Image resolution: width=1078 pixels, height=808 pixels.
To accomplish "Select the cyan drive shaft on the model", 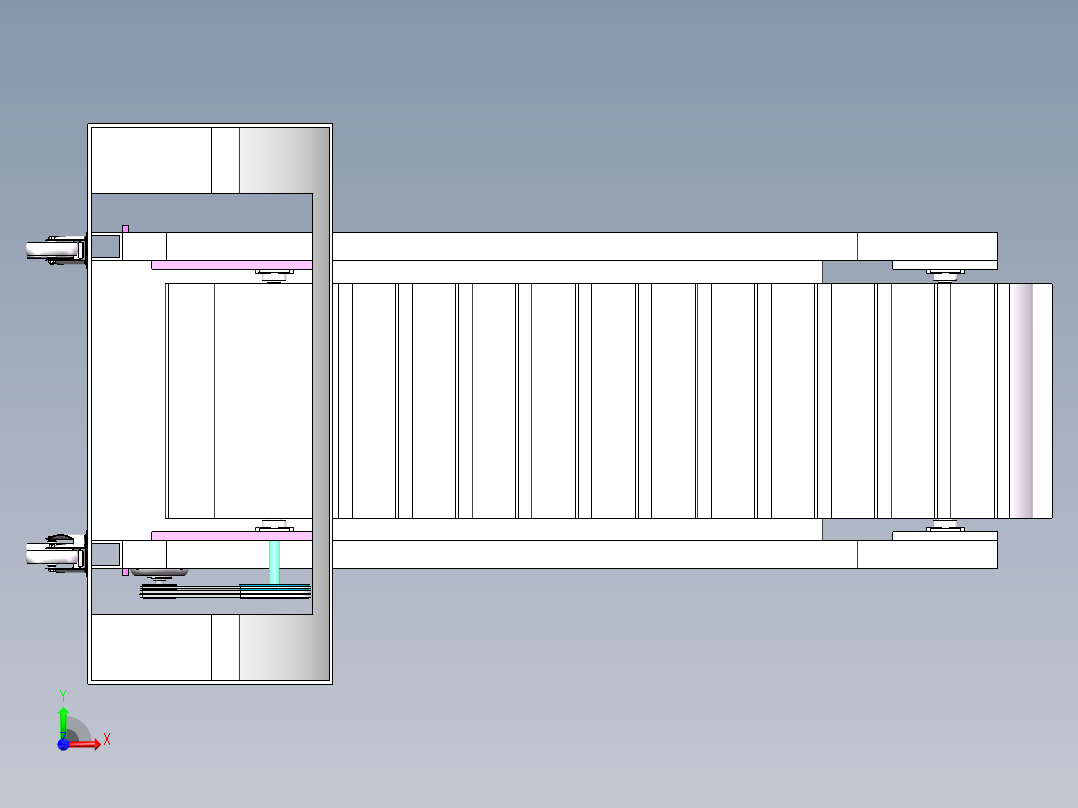I will pyautogui.click(x=274, y=563).
